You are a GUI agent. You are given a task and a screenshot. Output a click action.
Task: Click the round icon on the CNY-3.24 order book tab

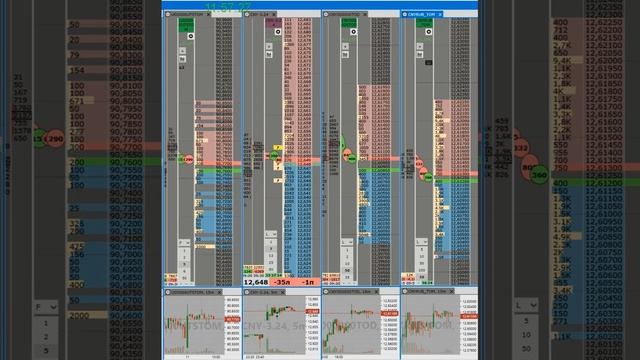(247, 14)
